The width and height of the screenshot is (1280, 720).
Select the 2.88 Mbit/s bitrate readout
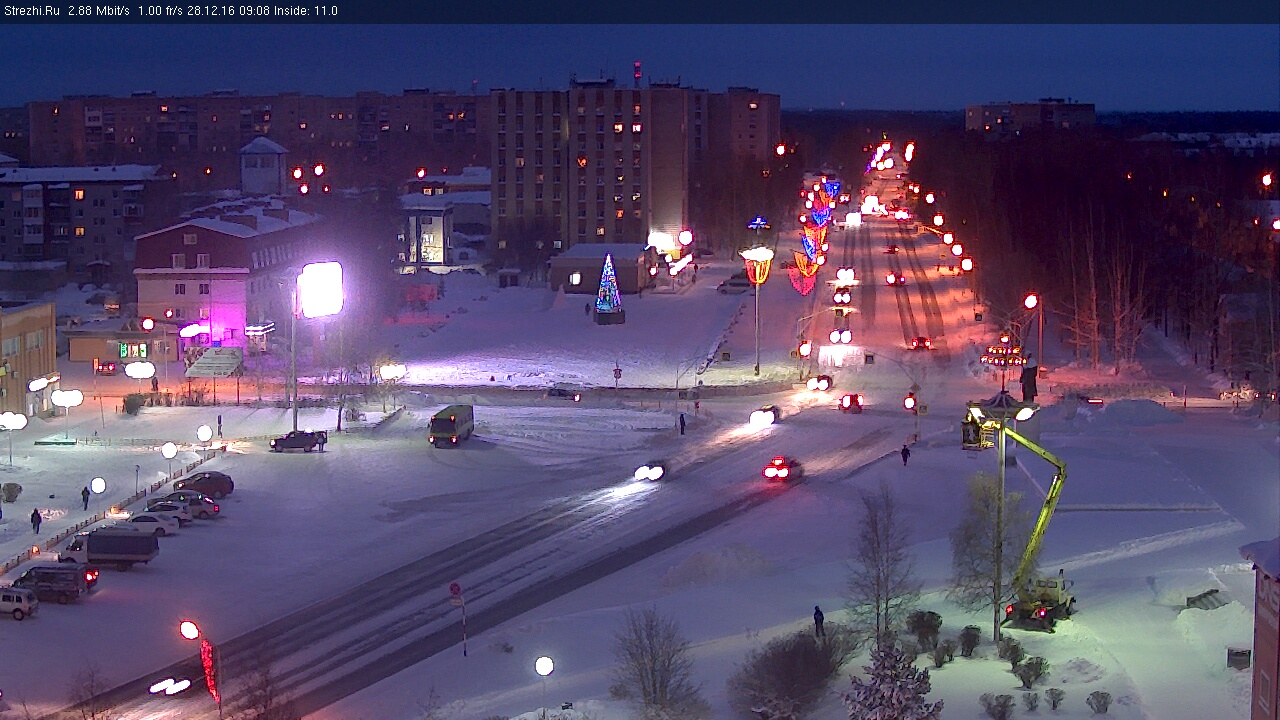point(99,11)
